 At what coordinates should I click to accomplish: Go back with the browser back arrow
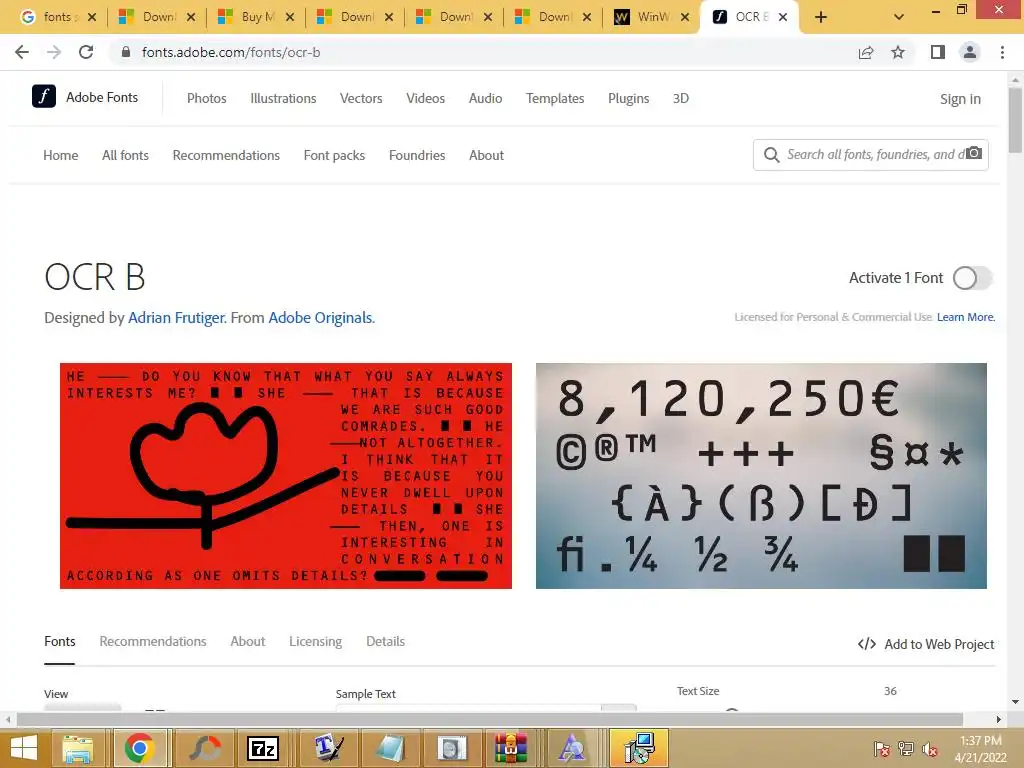point(22,52)
